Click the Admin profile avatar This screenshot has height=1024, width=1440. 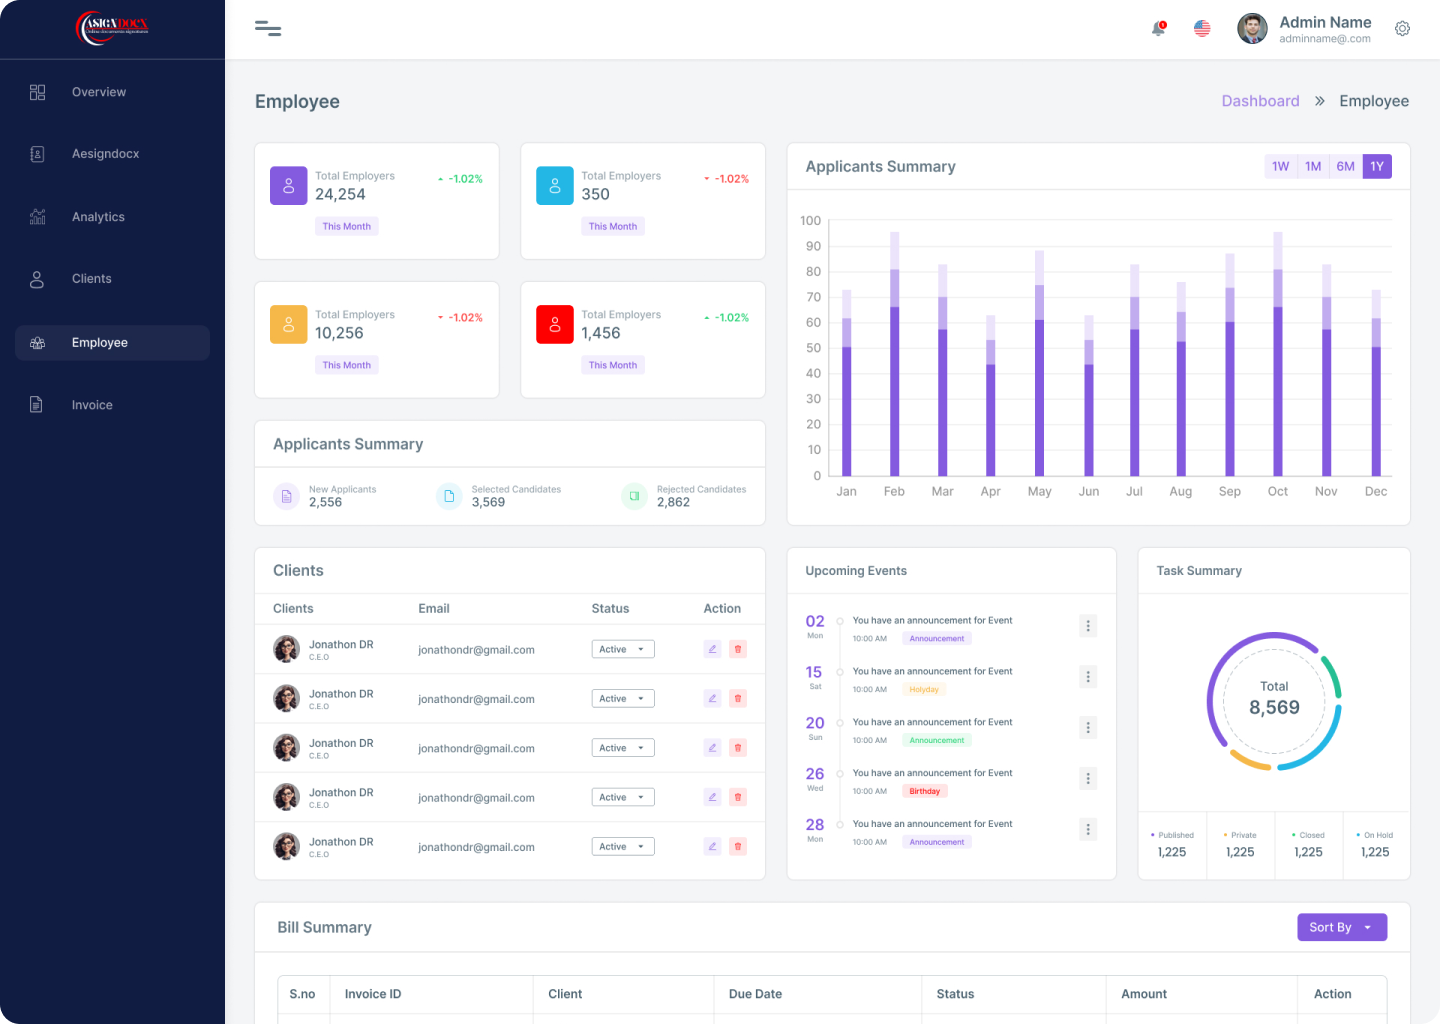tap(1252, 29)
